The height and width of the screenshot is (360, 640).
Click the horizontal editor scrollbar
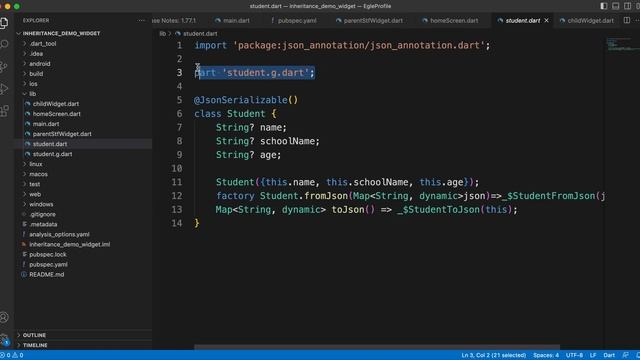(377, 347)
